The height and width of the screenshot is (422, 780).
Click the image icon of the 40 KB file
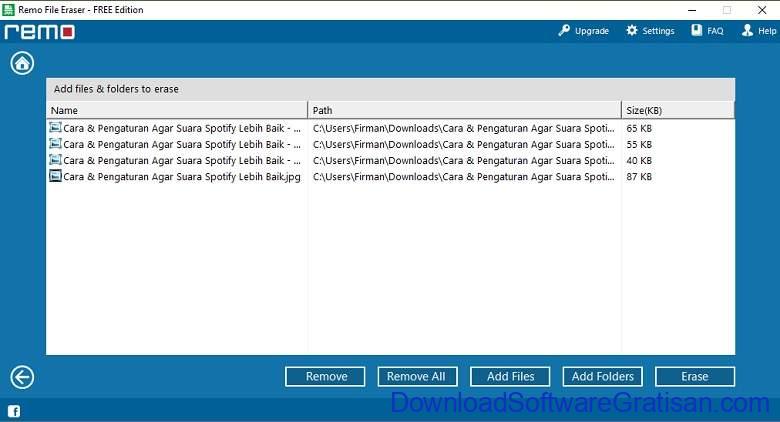[55, 160]
